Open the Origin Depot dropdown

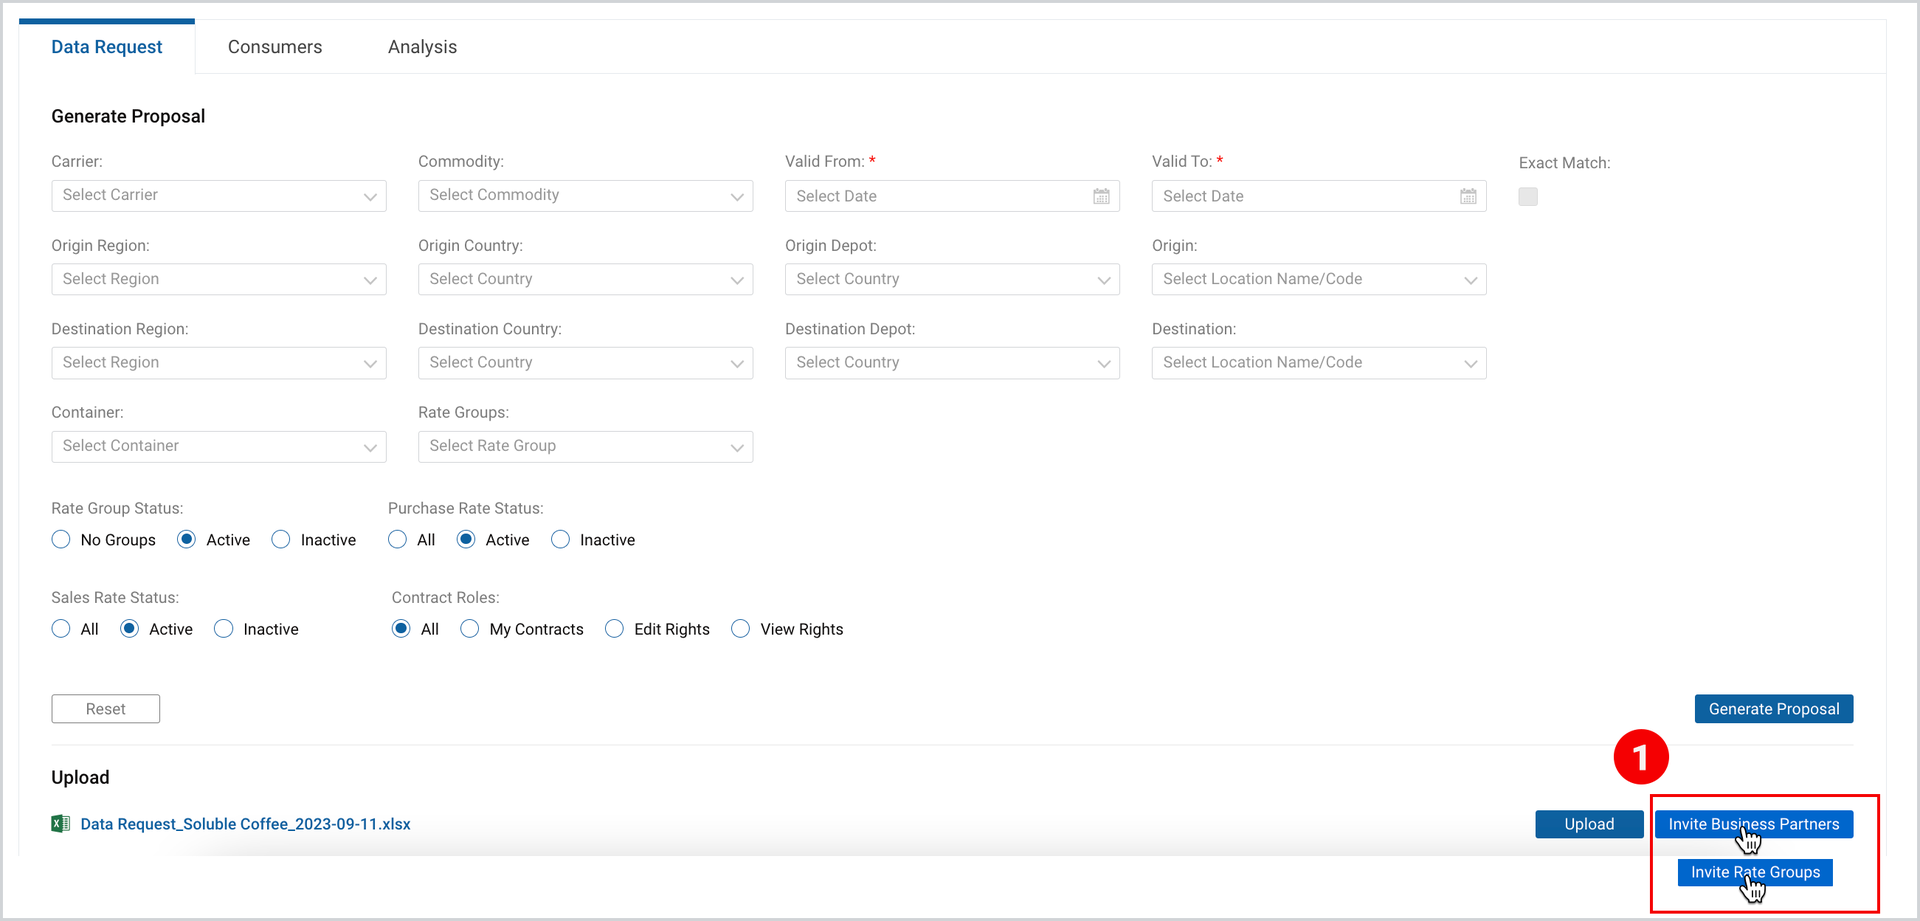(952, 279)
